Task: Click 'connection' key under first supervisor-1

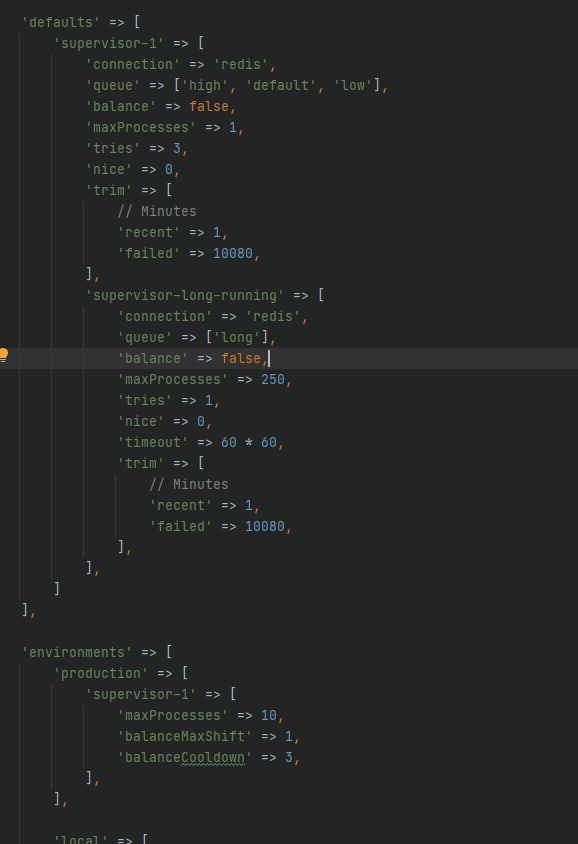Action: point(133,64)
